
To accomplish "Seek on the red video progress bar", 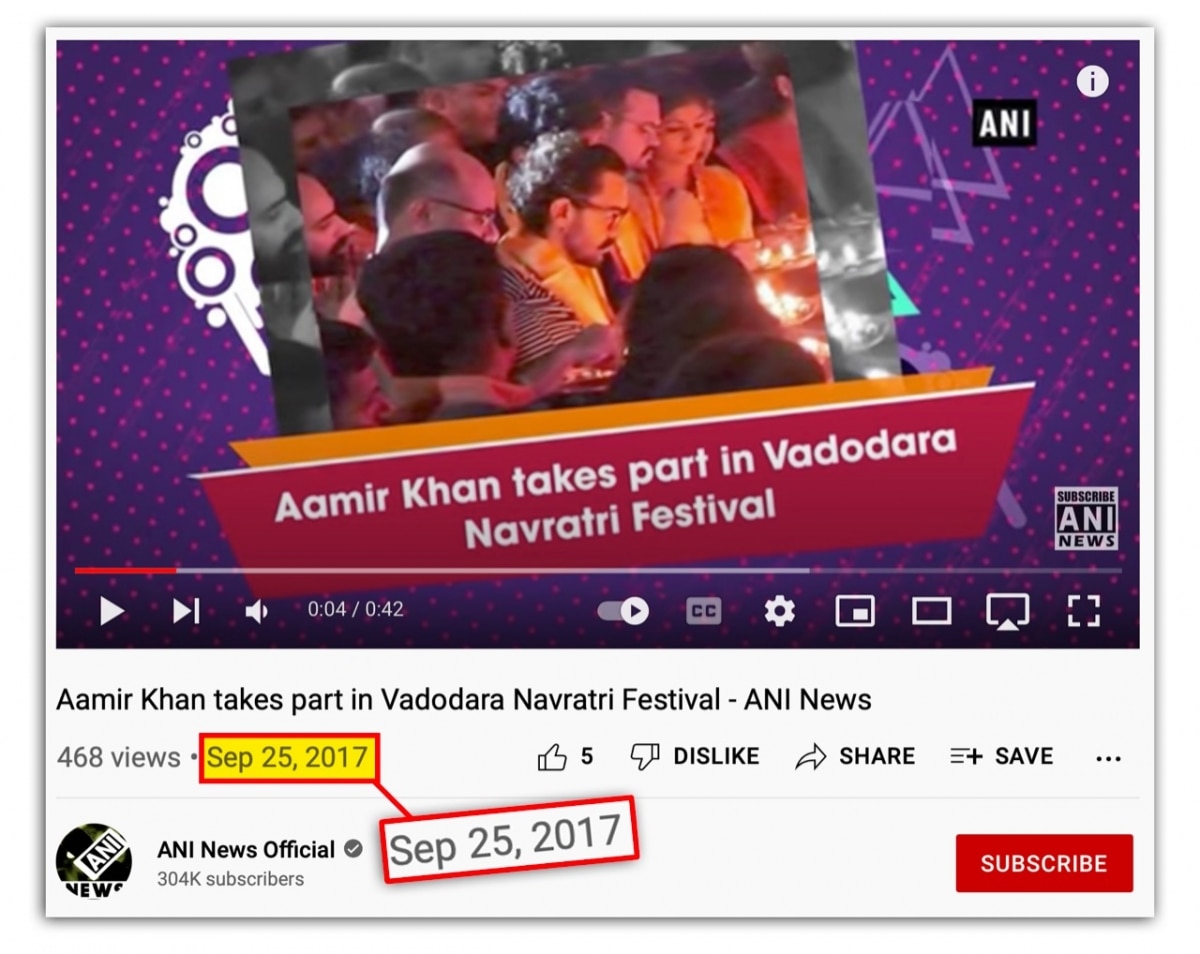I will pos(125,570).
